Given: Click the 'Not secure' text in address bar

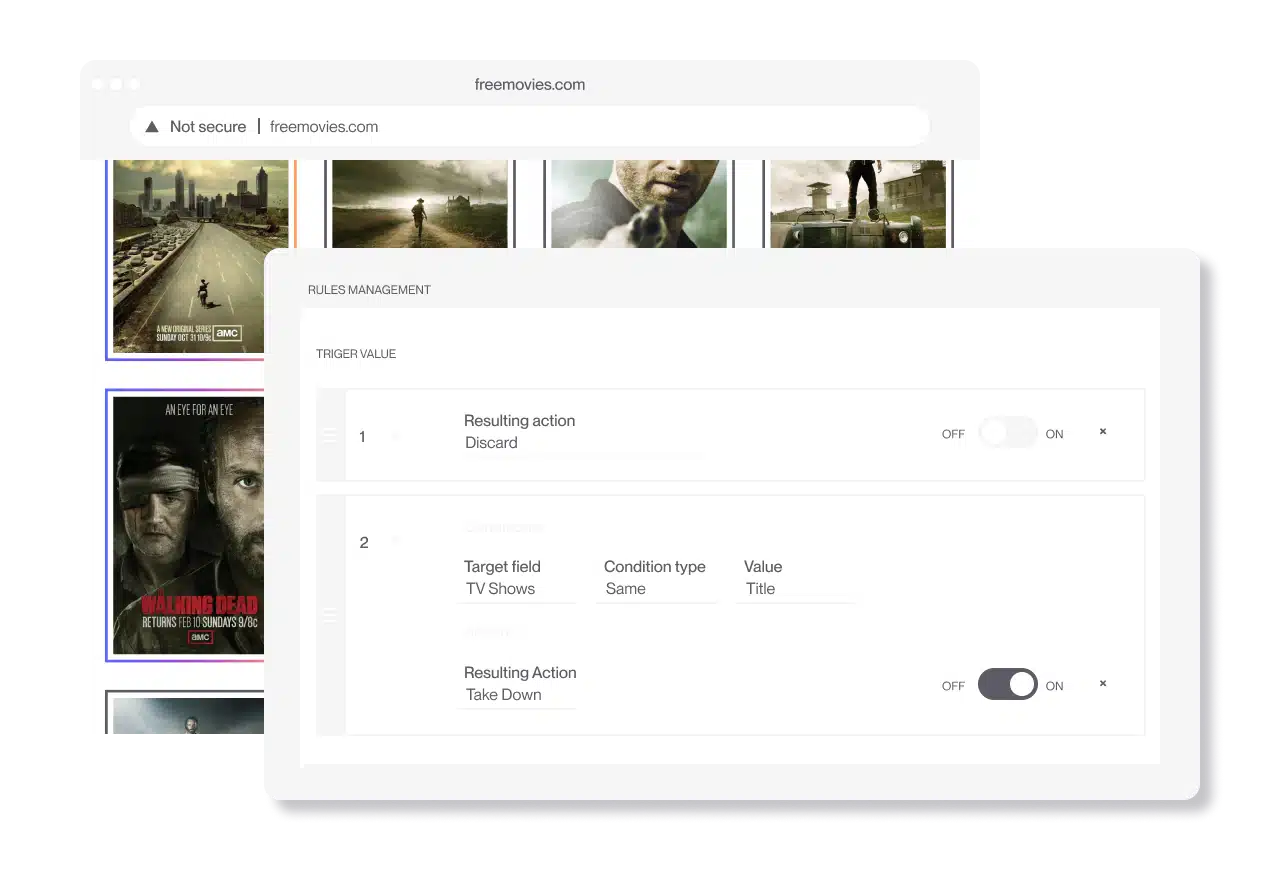Looking at the screenshot, I should pyautogui.click(x=208, y=127).
